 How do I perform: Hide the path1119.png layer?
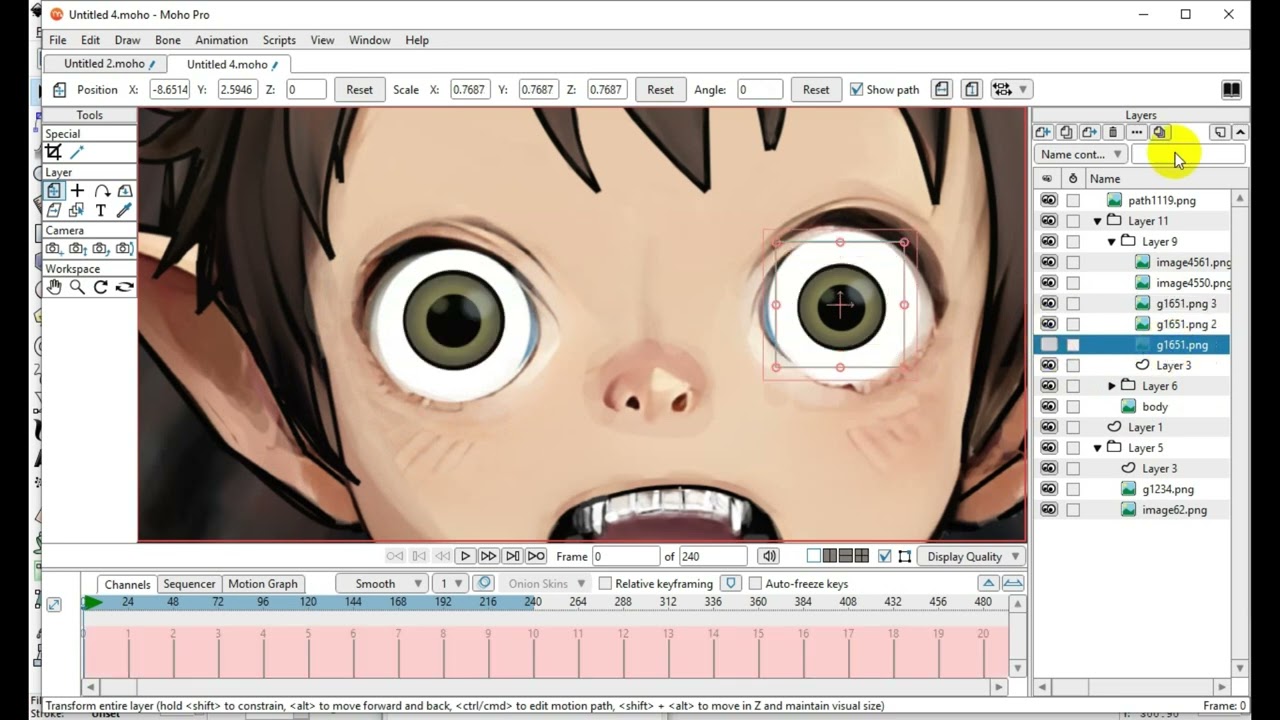pyautogui.click(x=1048, y=200)
